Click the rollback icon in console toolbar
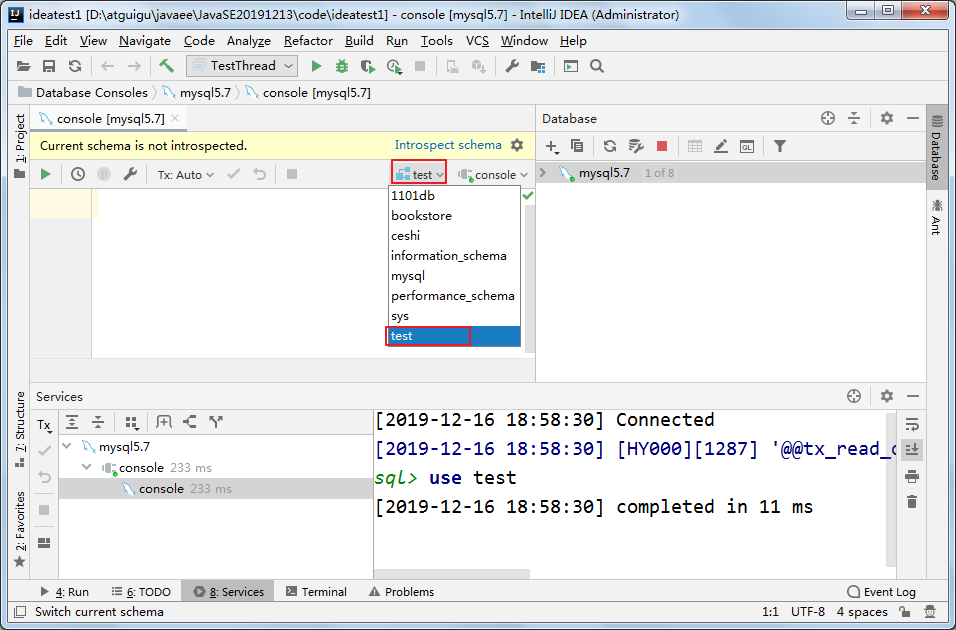Screen dimensions: 956x630 (260, 174)
